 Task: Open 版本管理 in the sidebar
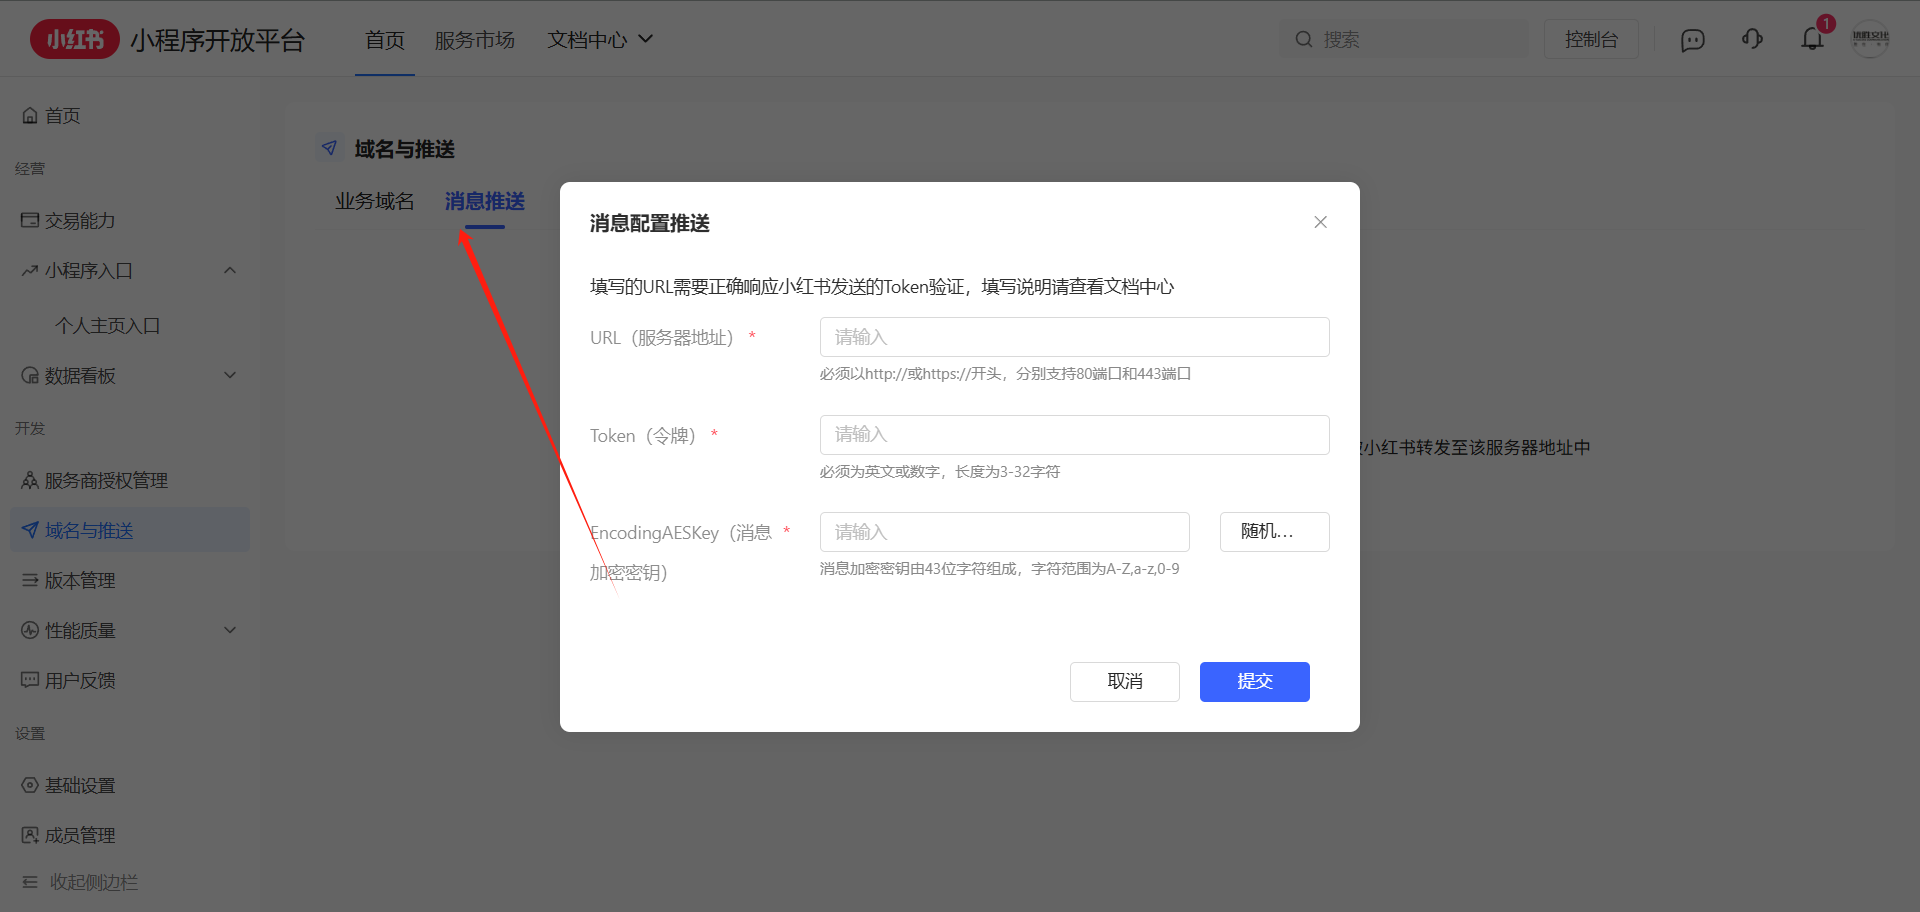click(80, 580)
